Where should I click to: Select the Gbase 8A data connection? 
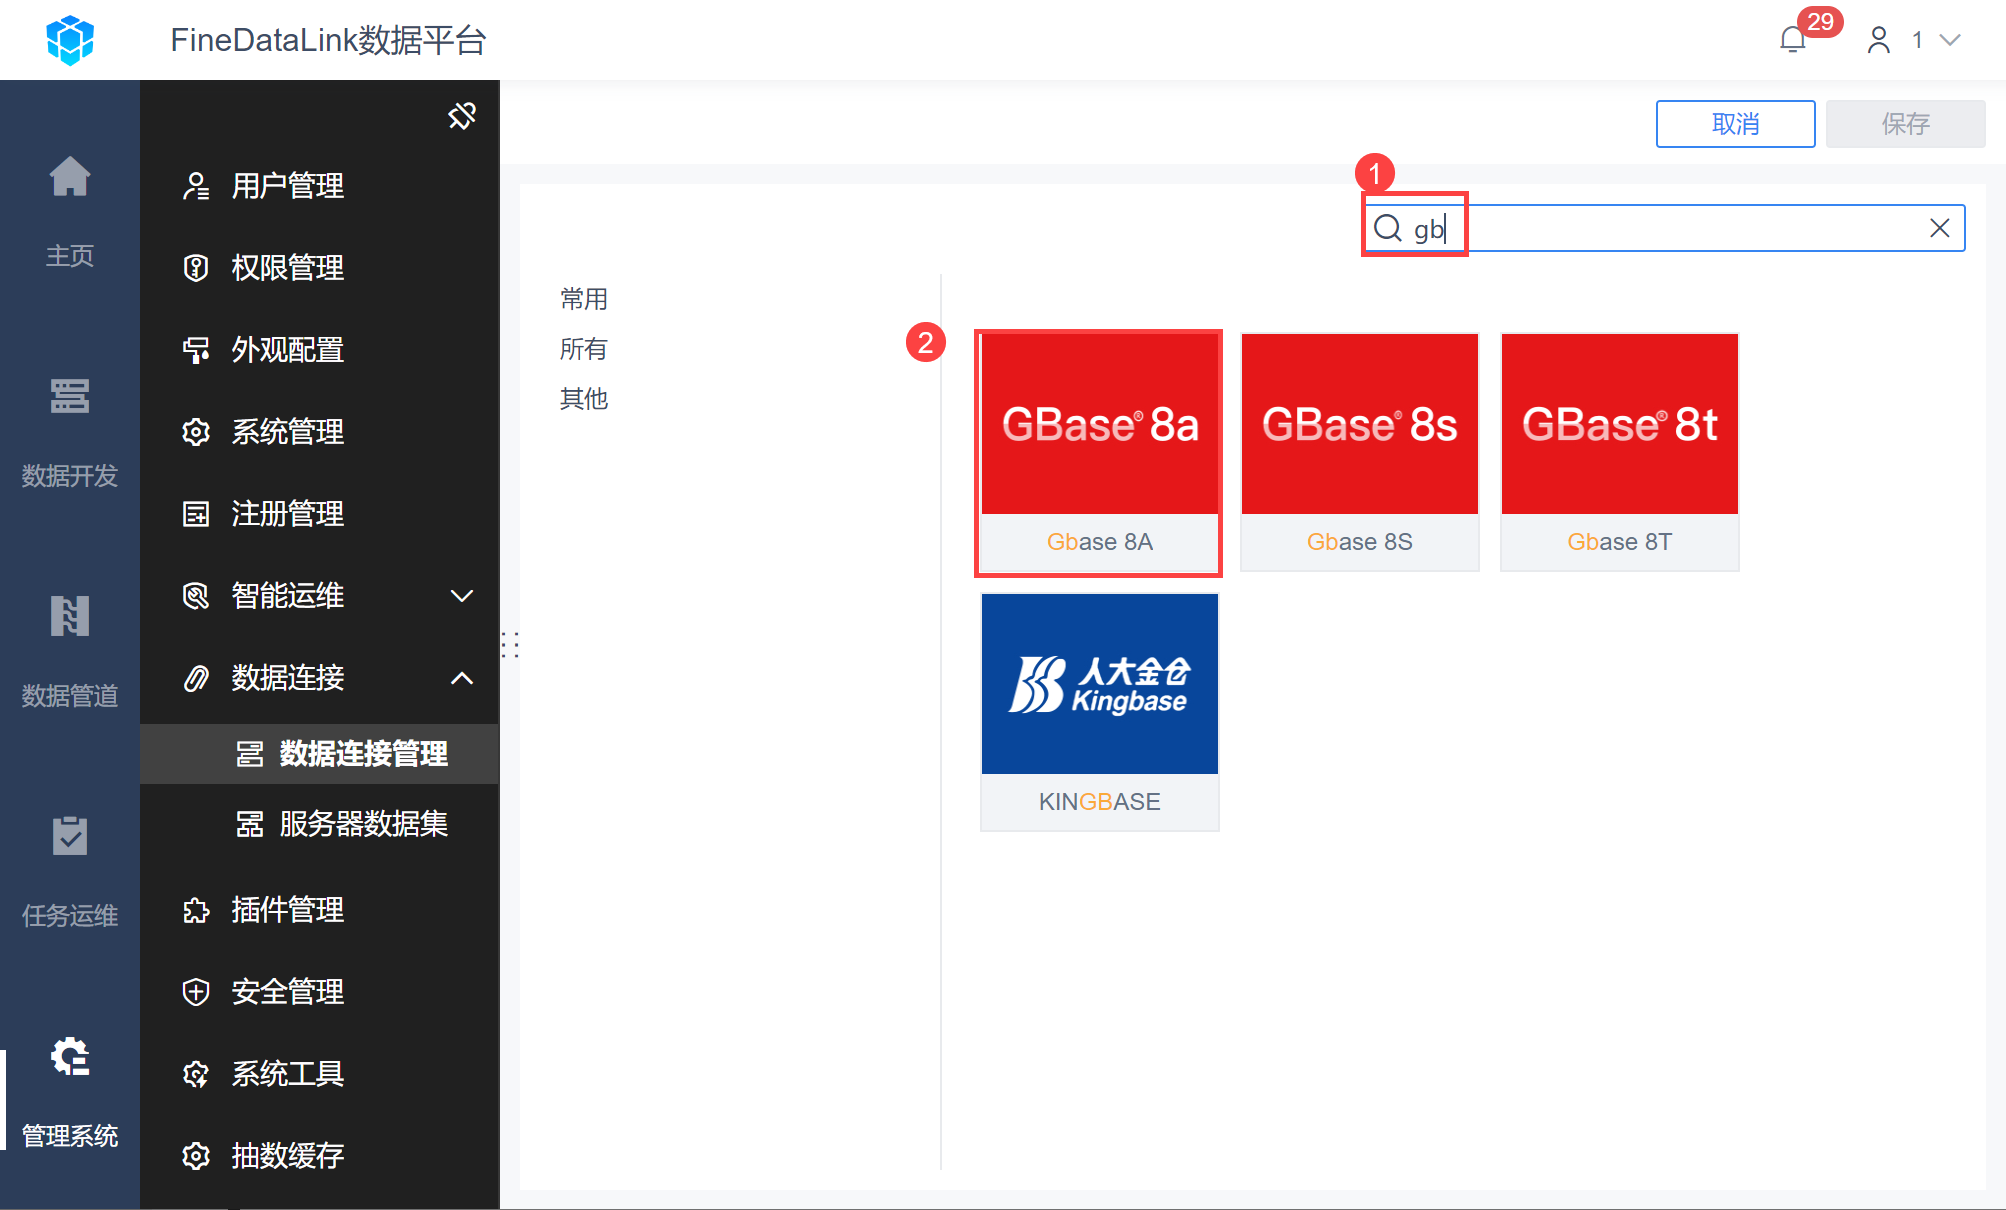coord(1099,452)
